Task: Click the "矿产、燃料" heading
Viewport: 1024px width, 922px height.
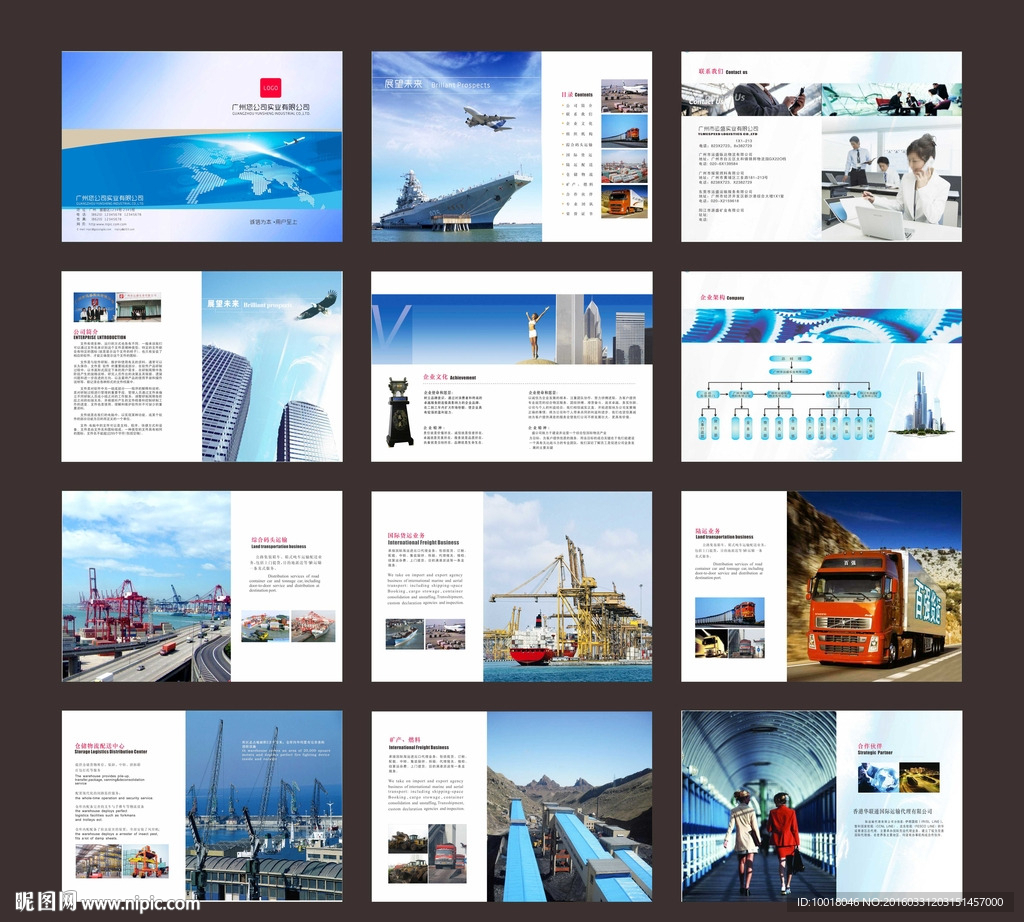Action: pyautogui.click(x=405, y=740)
